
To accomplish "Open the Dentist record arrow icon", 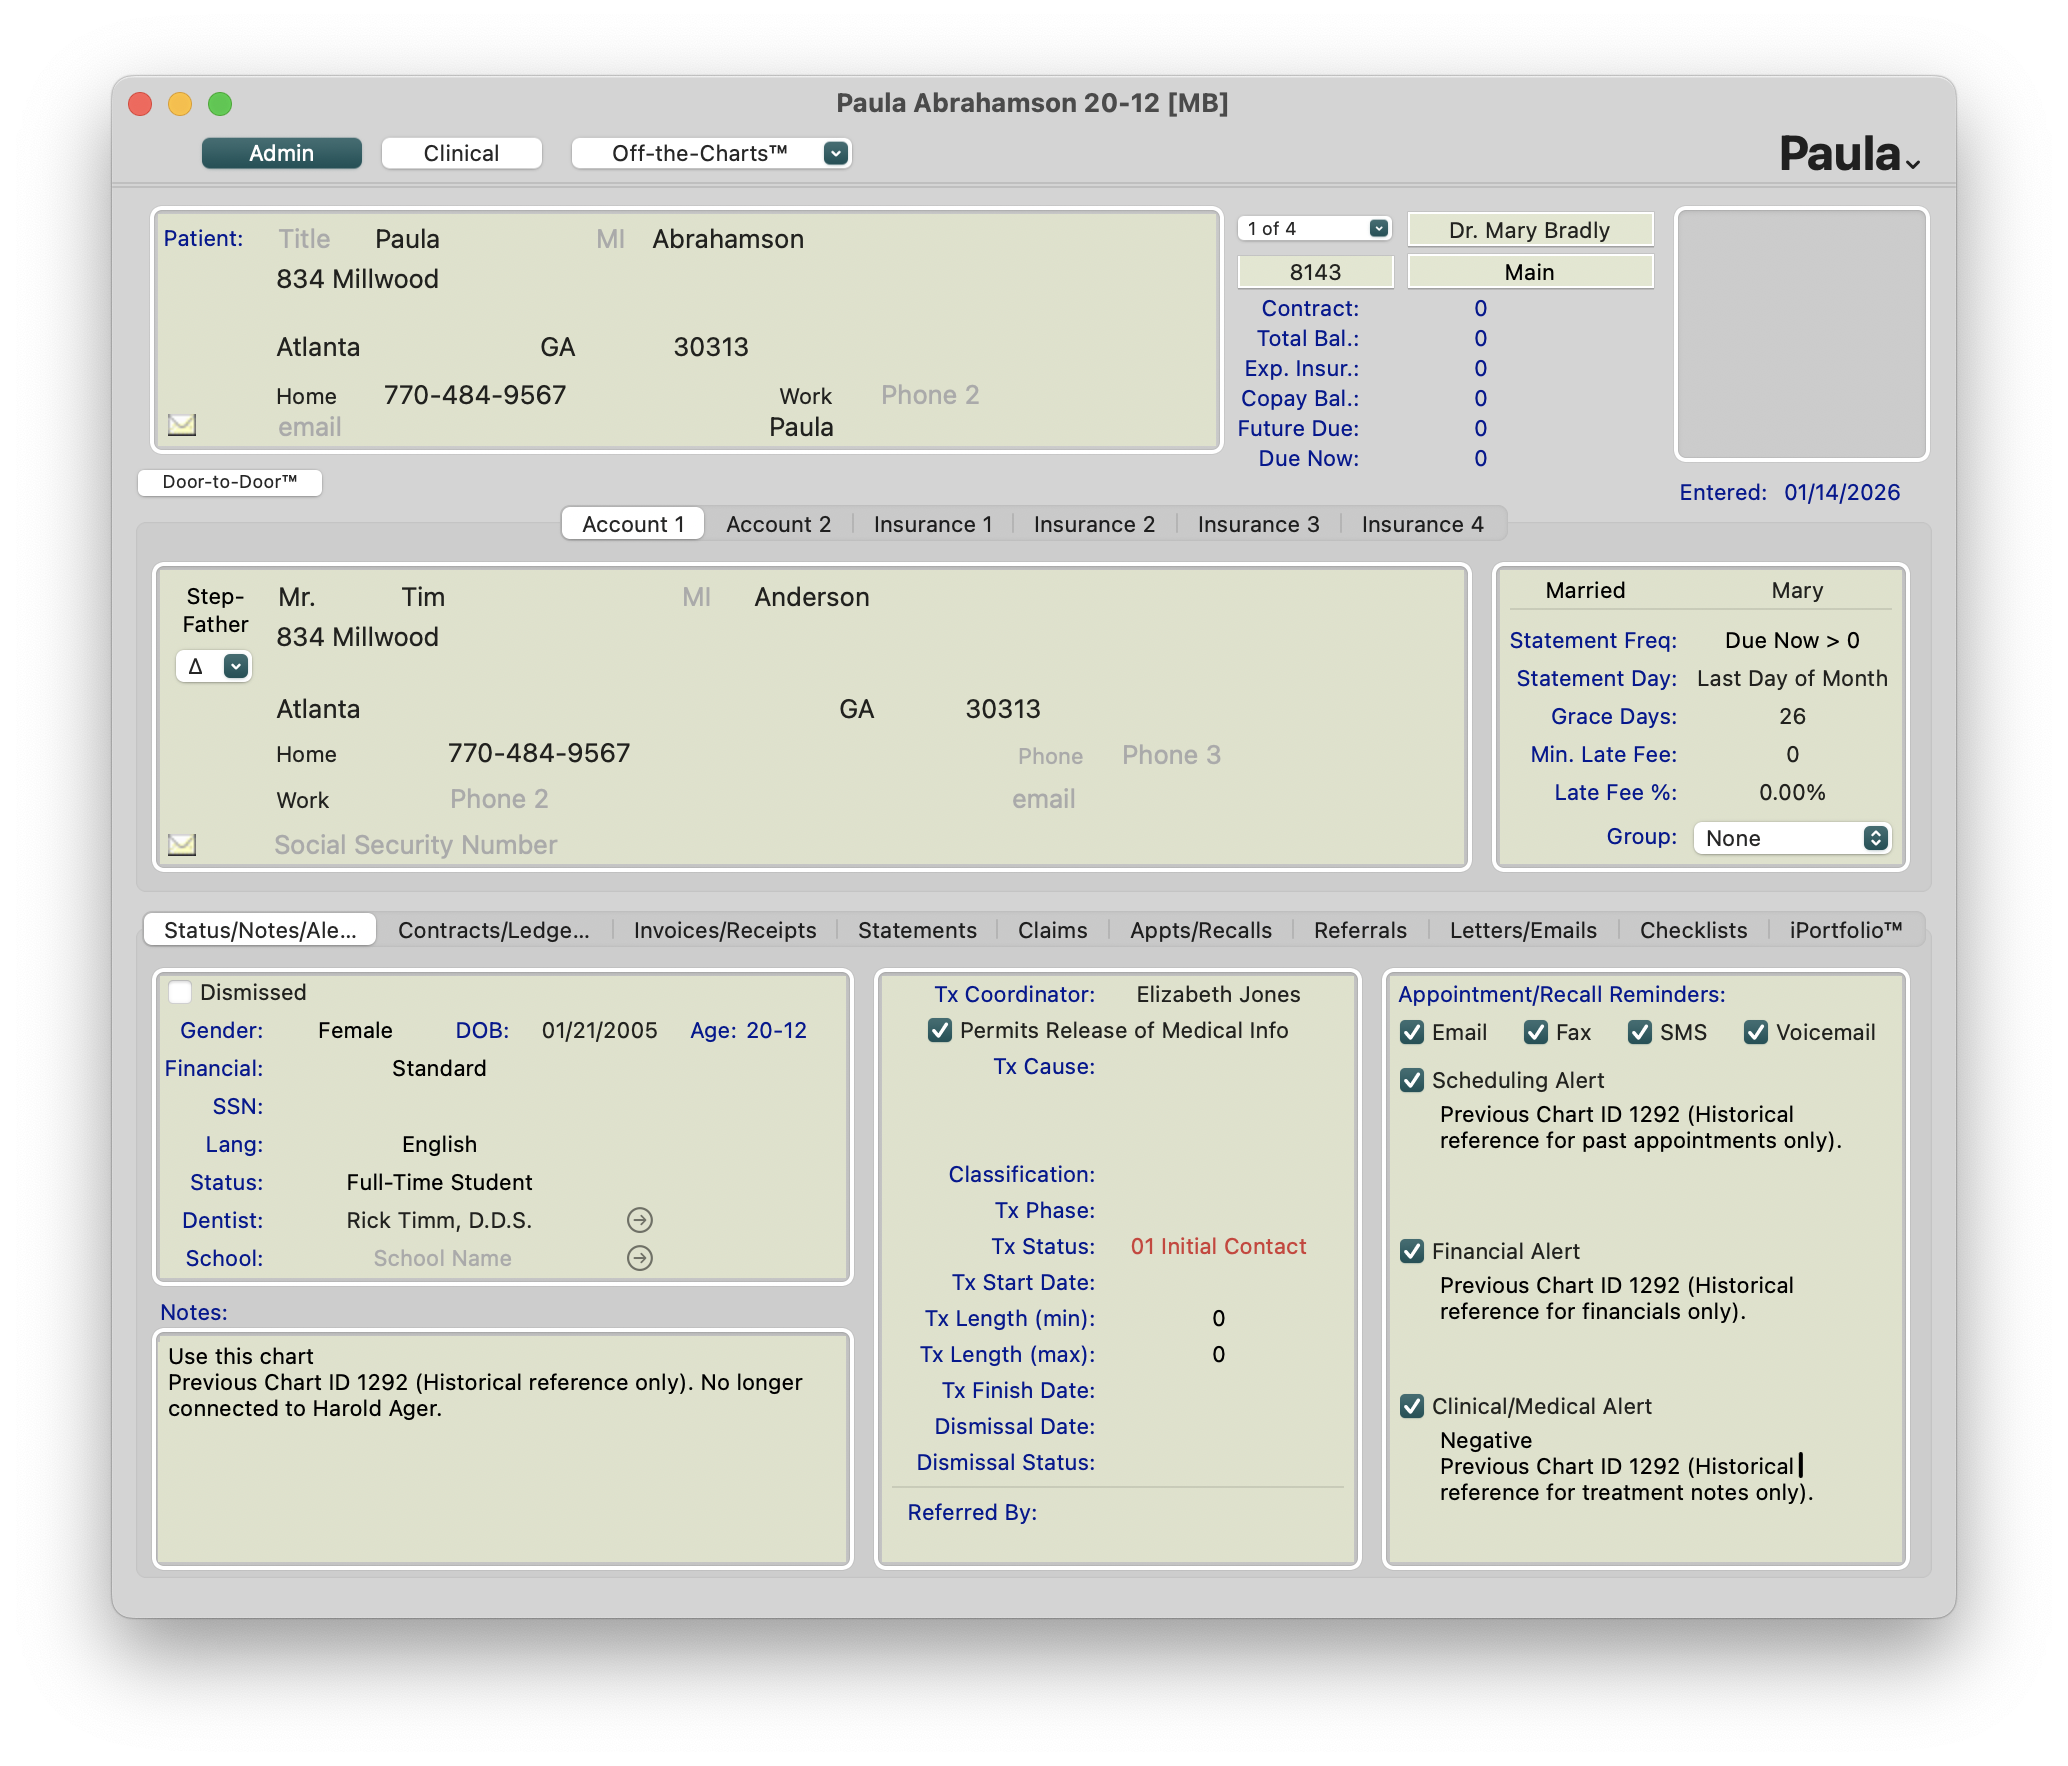I will point(640,1220).
